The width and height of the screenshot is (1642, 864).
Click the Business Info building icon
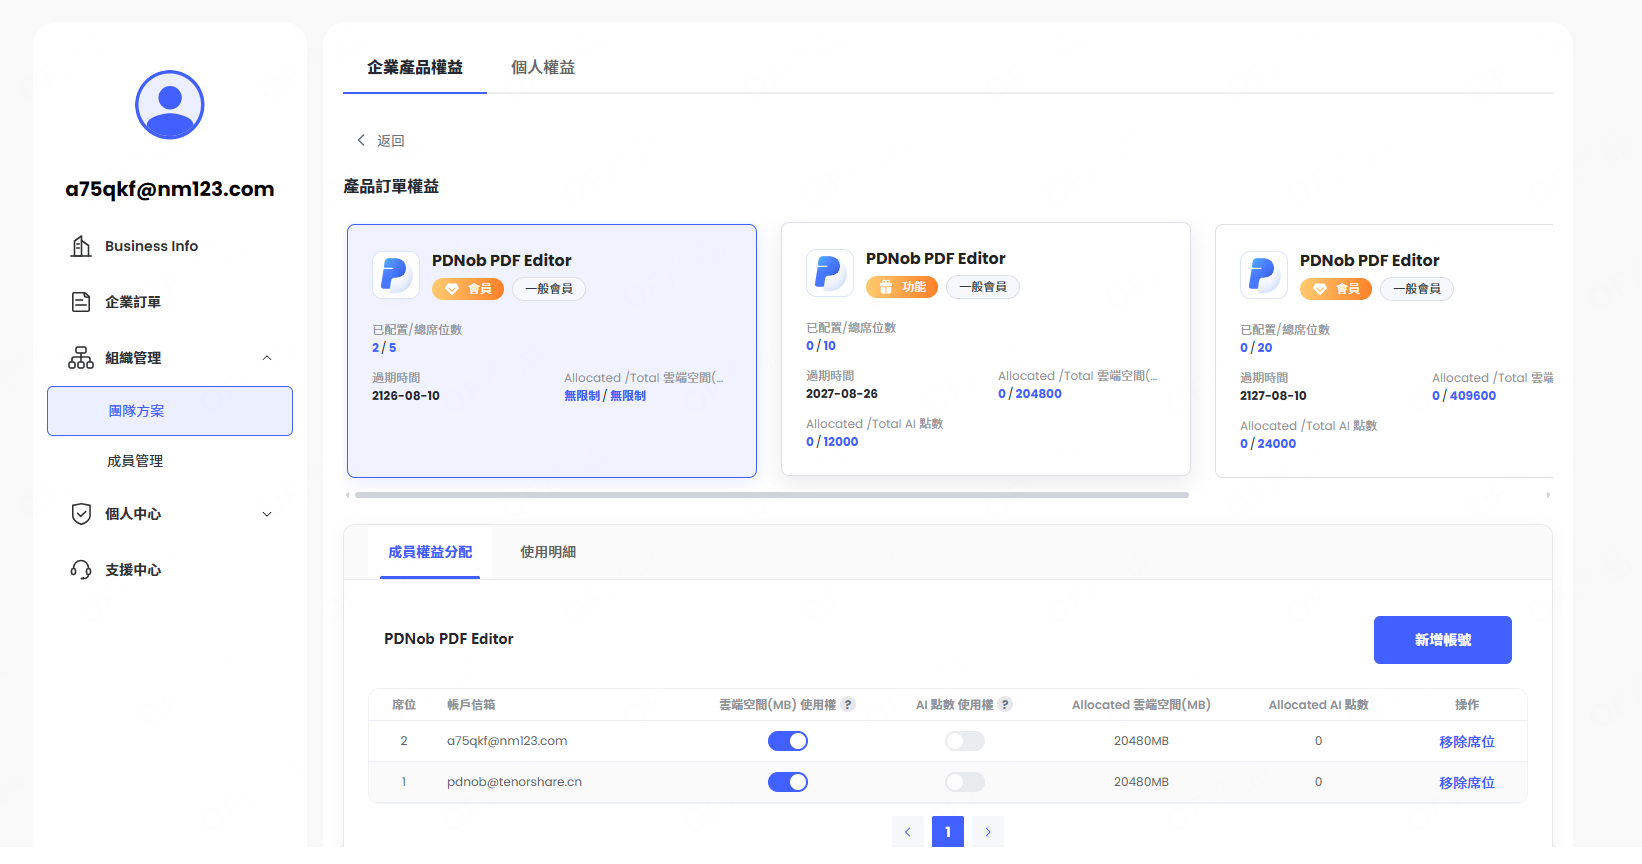[x=81, y=246]
